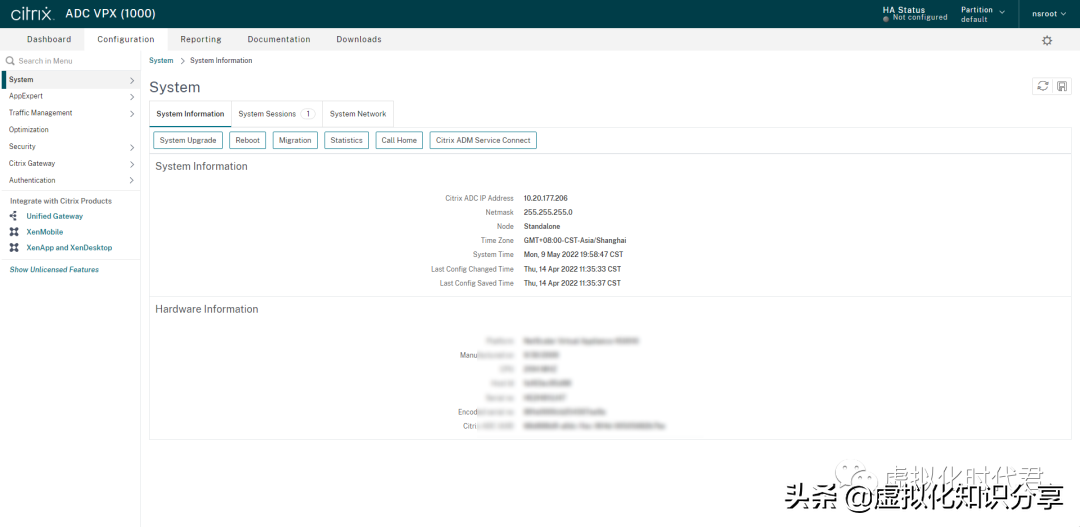Expand the System menu chevron
This screenshot has height=527, width=1080.
click(132, 80)
